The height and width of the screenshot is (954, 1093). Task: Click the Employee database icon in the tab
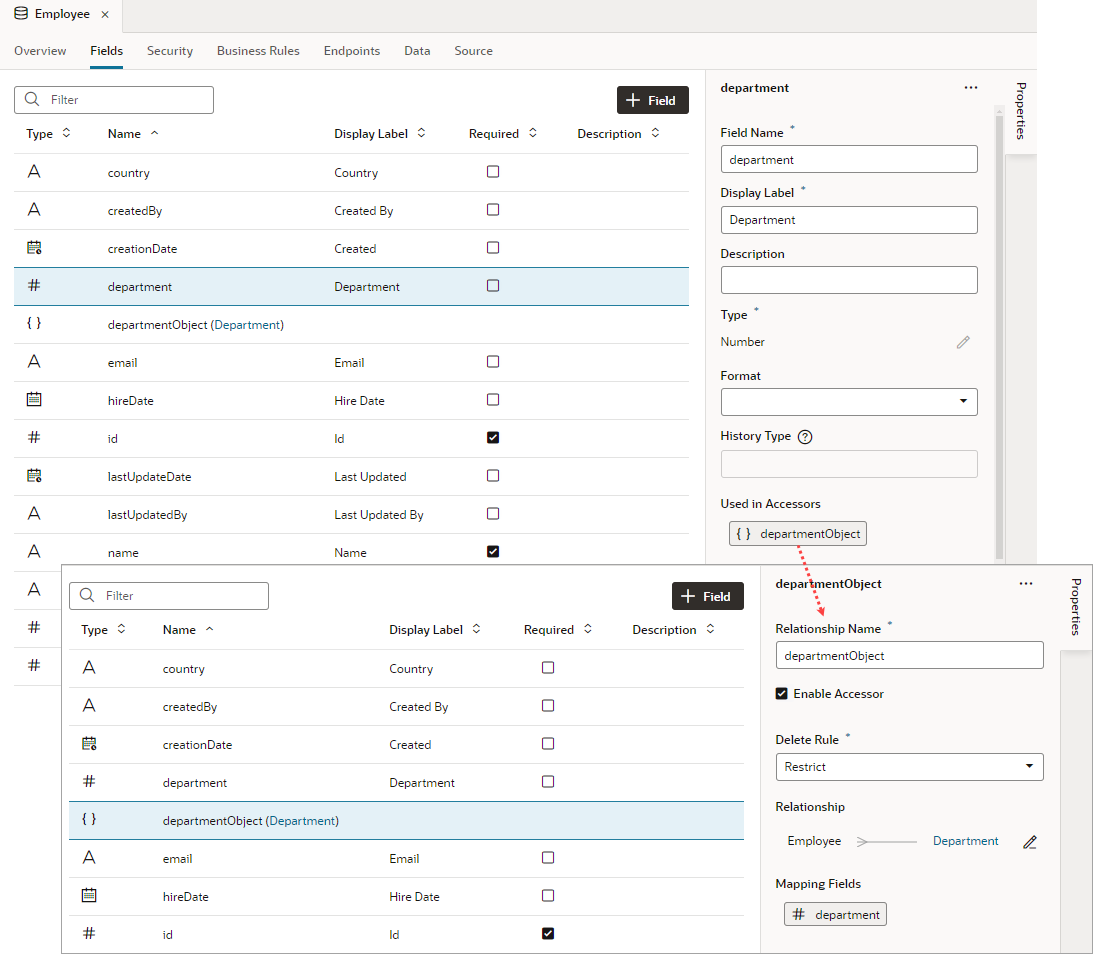21,14
